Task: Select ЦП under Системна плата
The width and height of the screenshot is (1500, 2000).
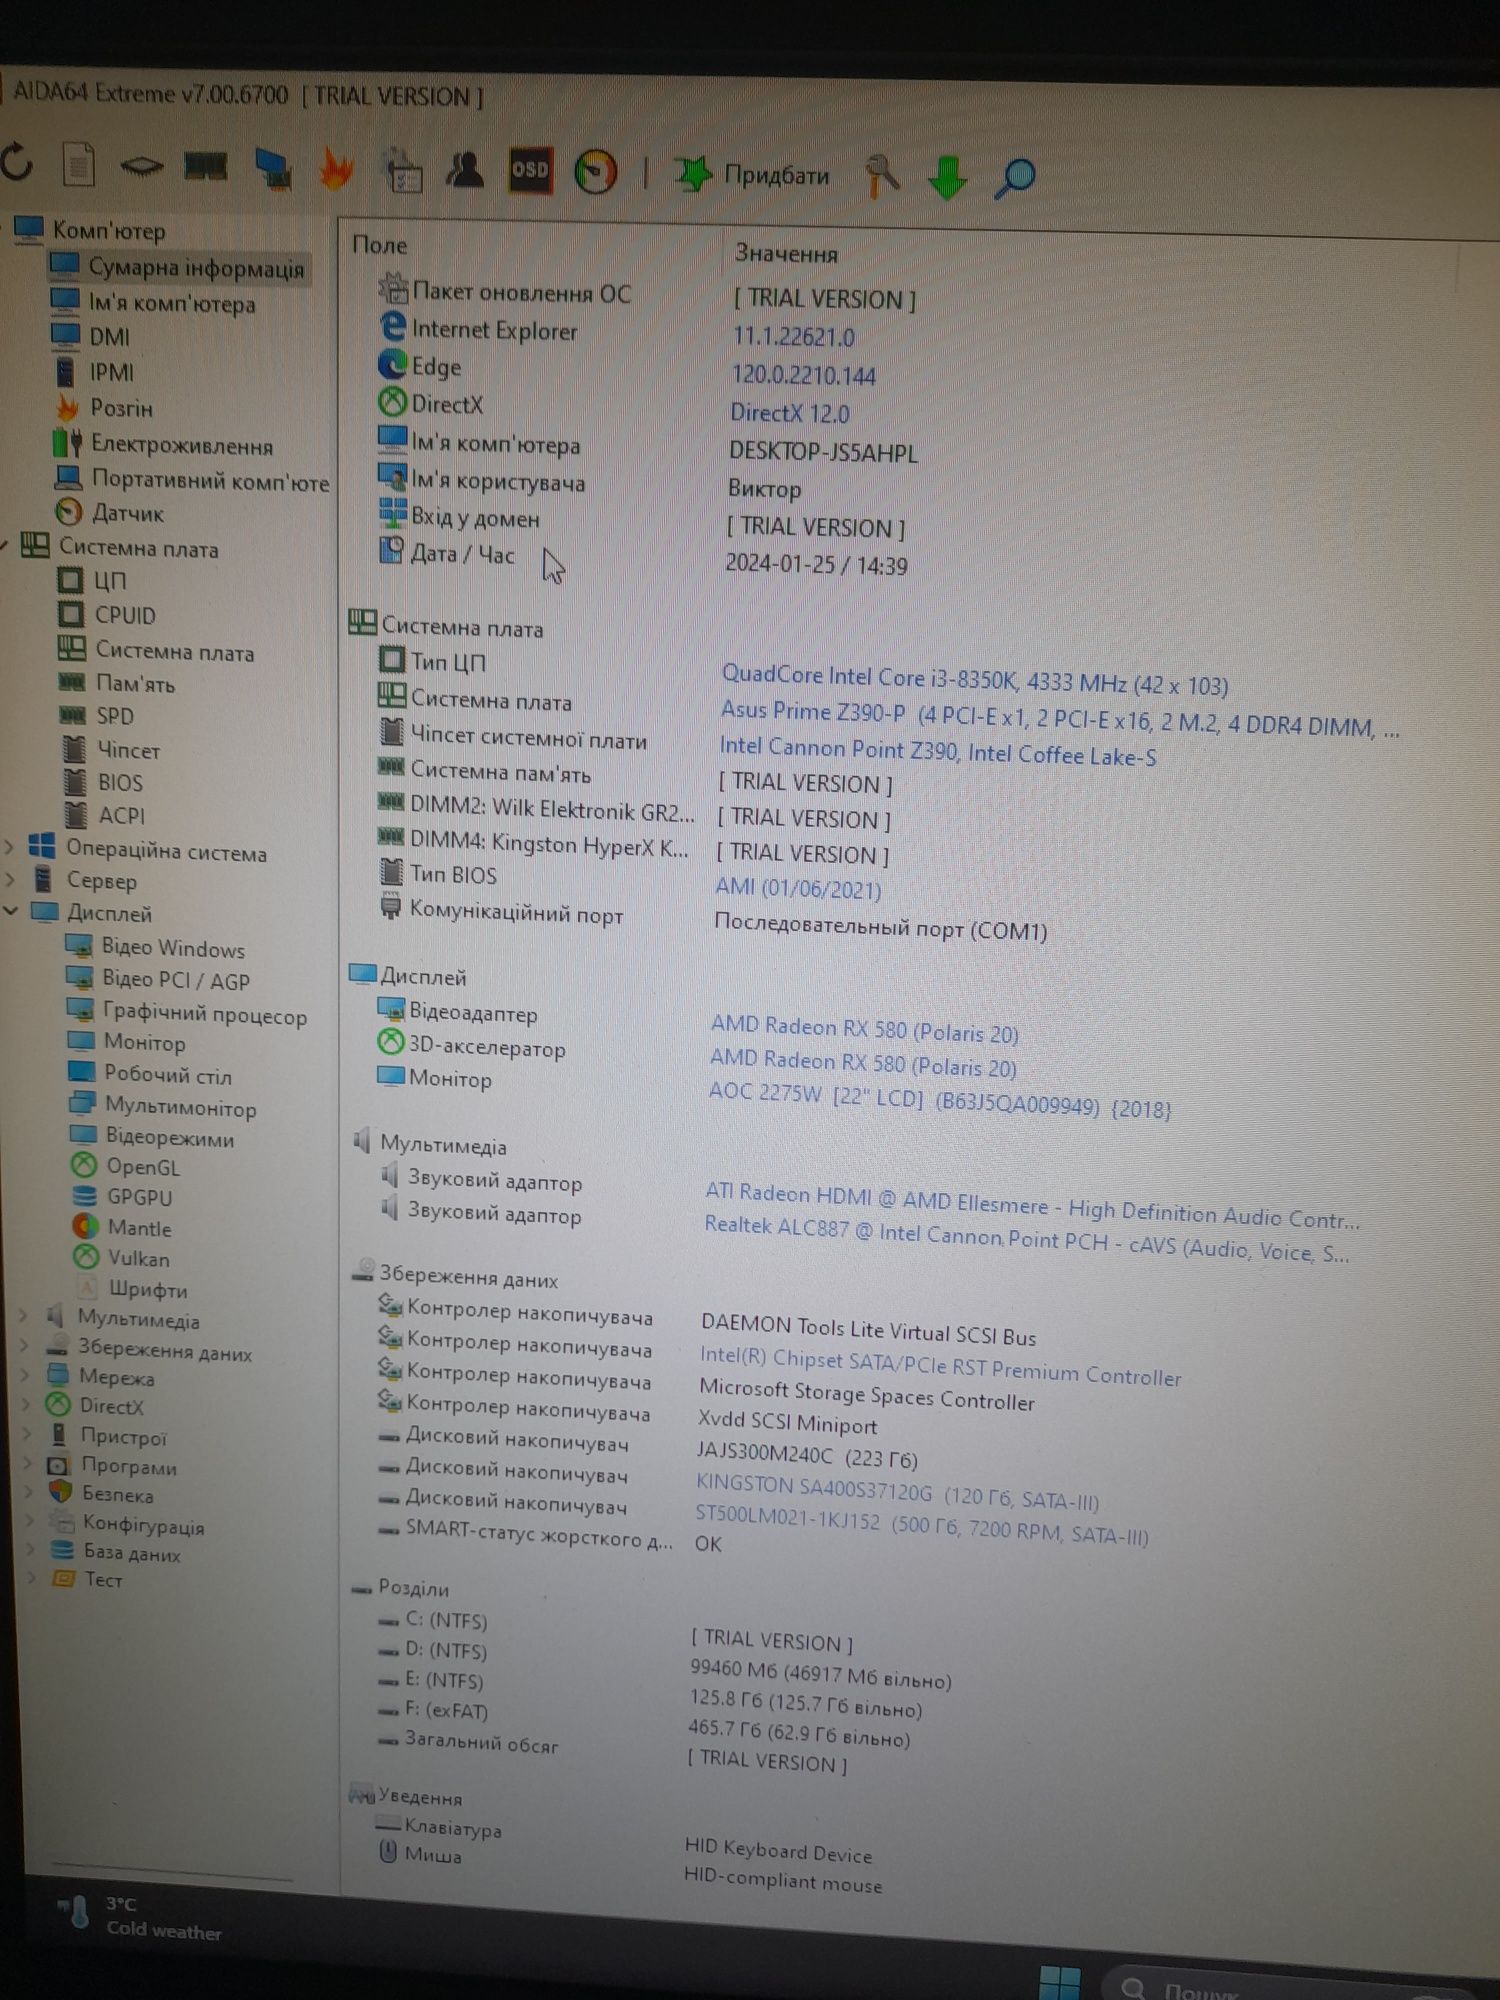Action: tap(93, 581)
